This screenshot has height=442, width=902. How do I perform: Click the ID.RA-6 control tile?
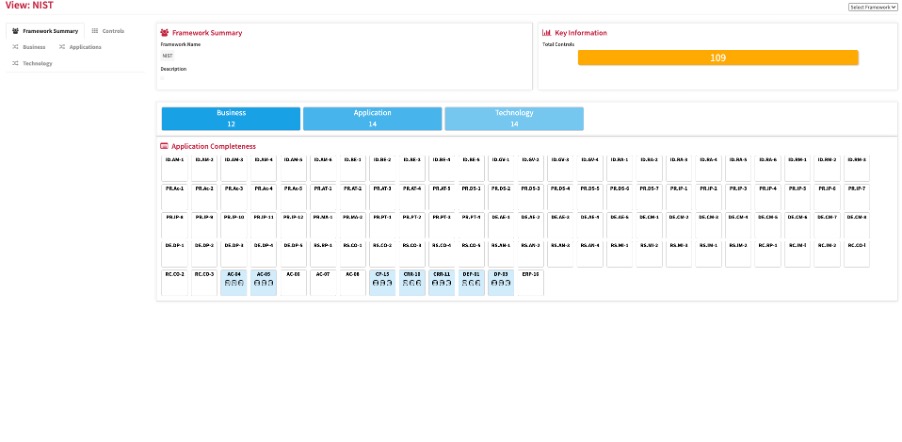[767, 169]
